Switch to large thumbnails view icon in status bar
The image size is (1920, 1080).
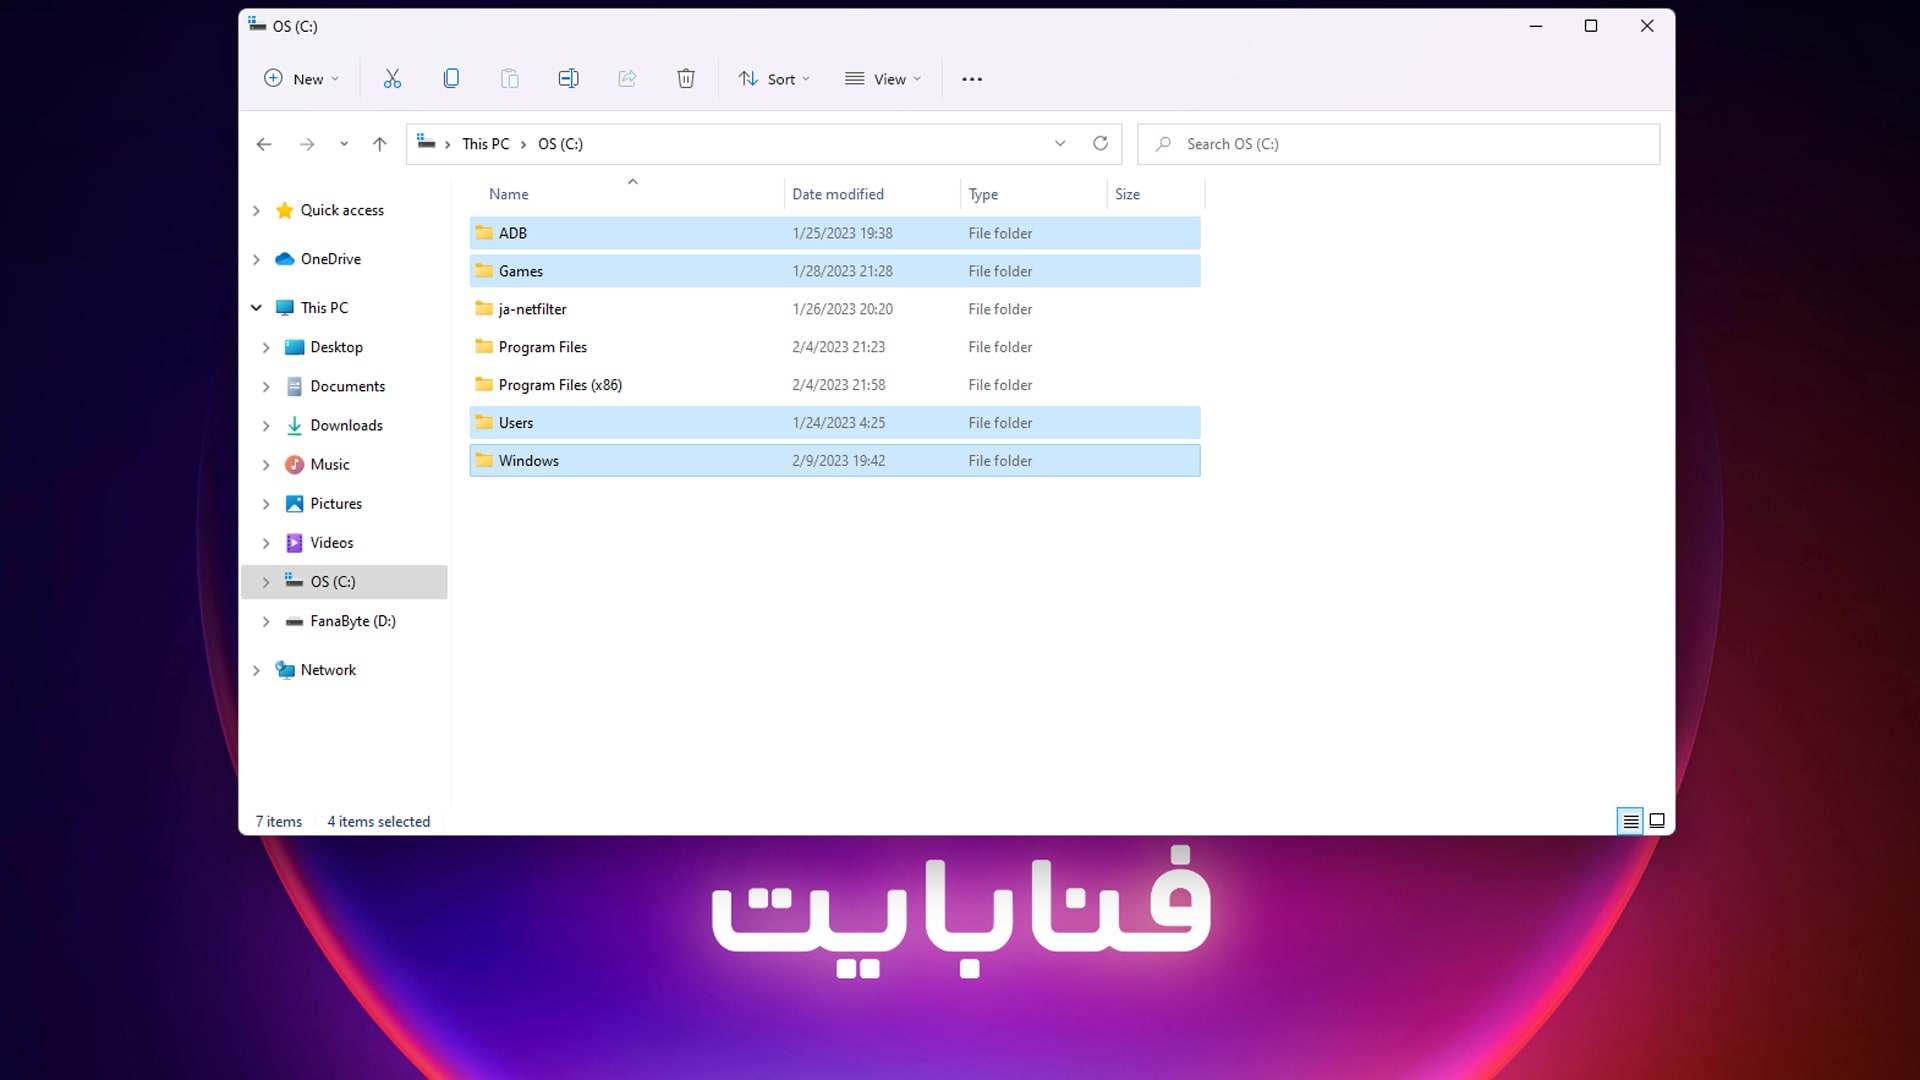(1657, 821)
